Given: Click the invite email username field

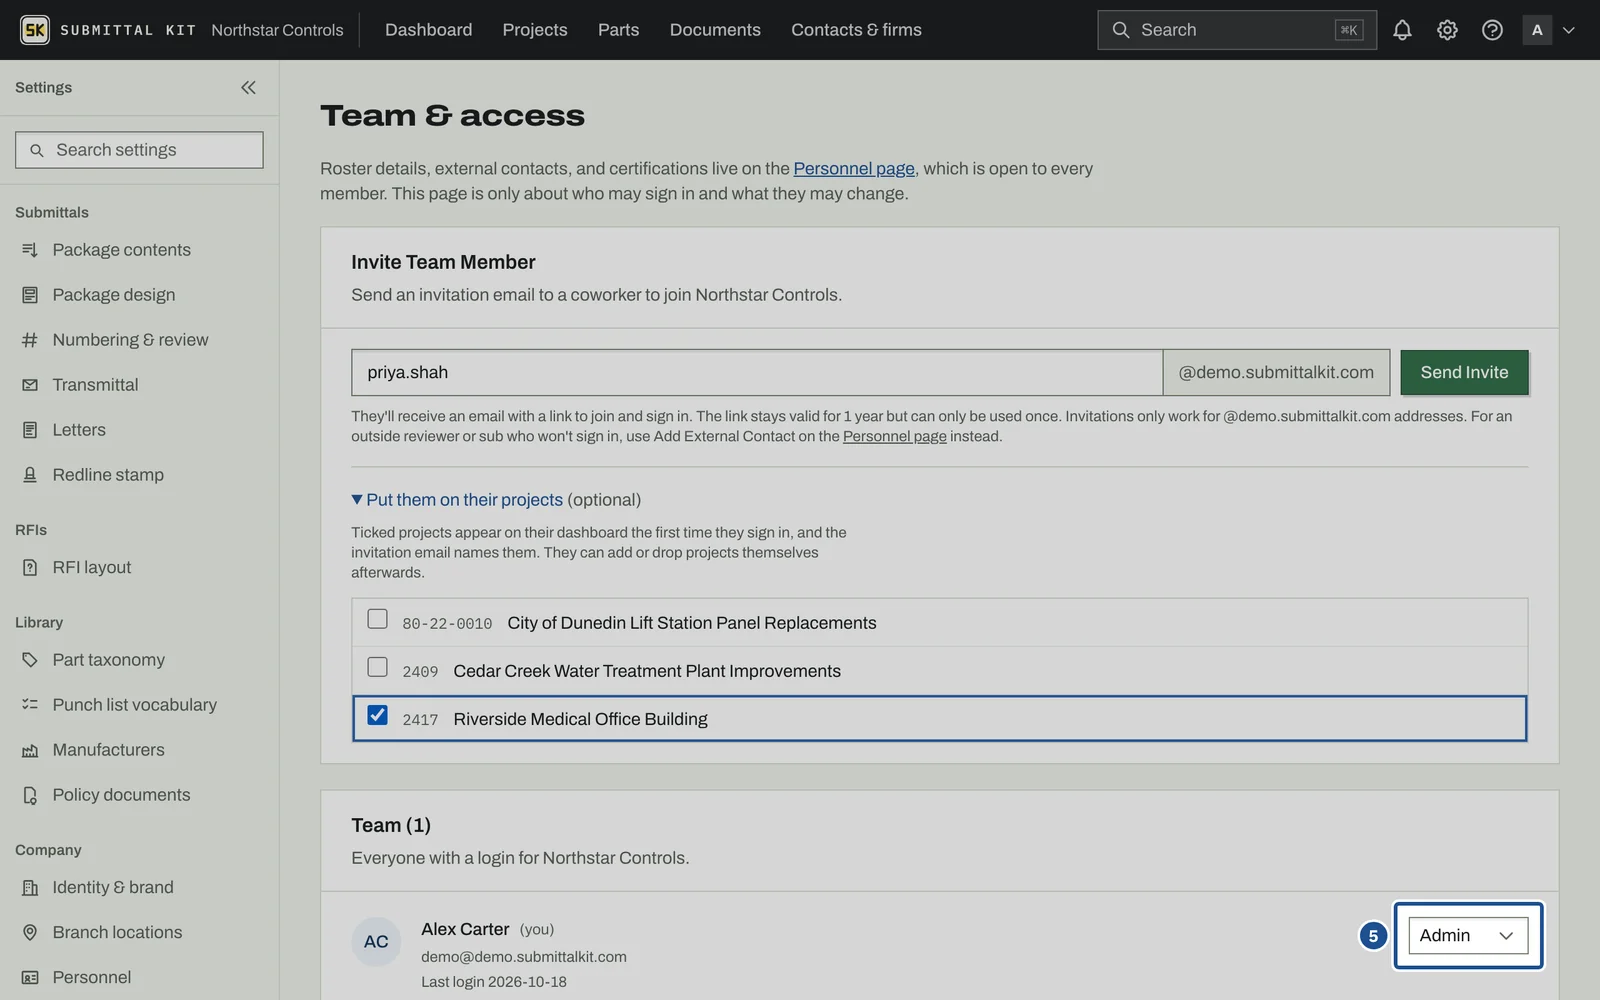Looking at the screenshot, I should [757, 372].
